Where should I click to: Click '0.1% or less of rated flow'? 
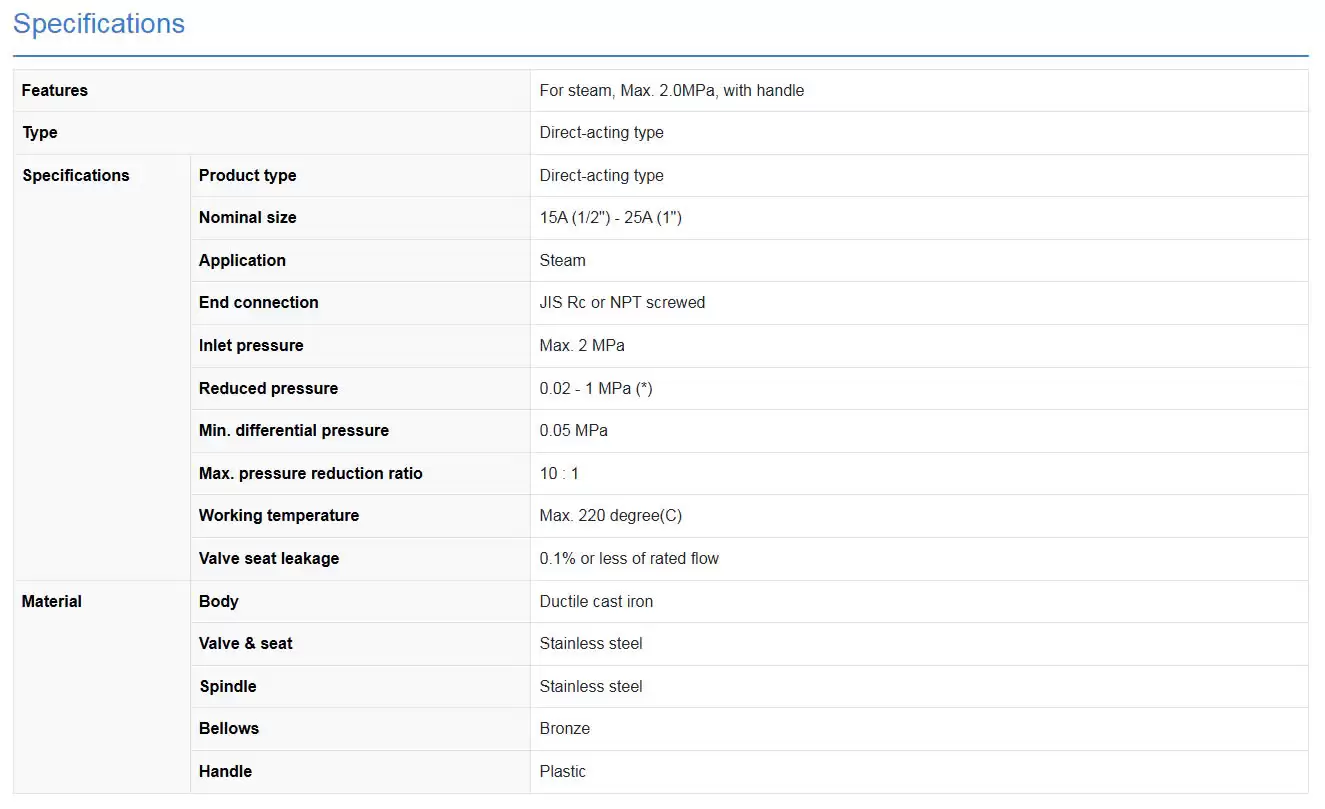coord(629,558)
